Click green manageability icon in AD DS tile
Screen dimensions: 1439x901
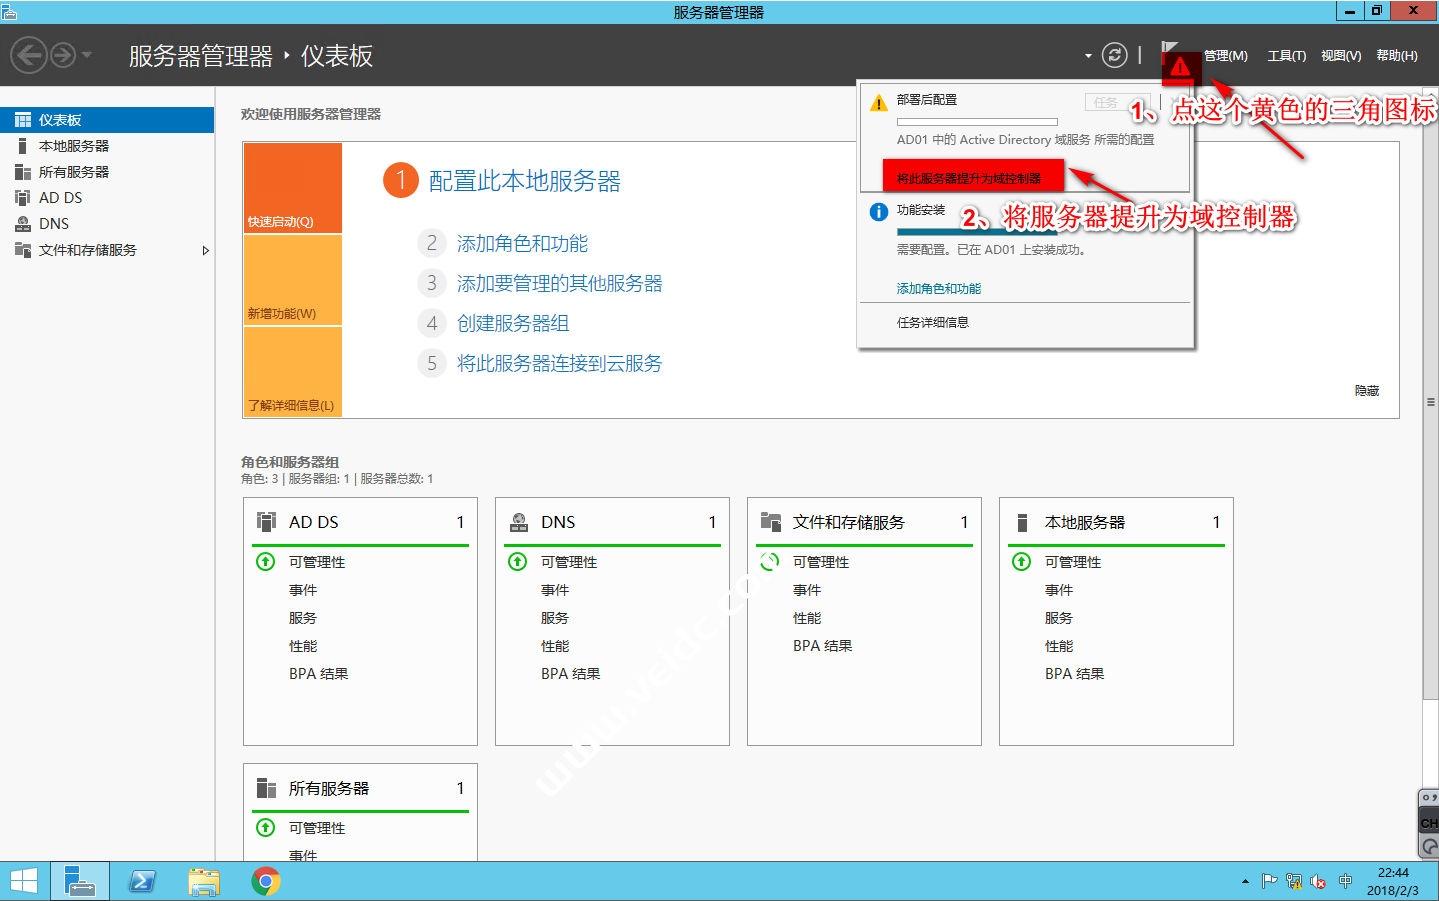point(266,562)
